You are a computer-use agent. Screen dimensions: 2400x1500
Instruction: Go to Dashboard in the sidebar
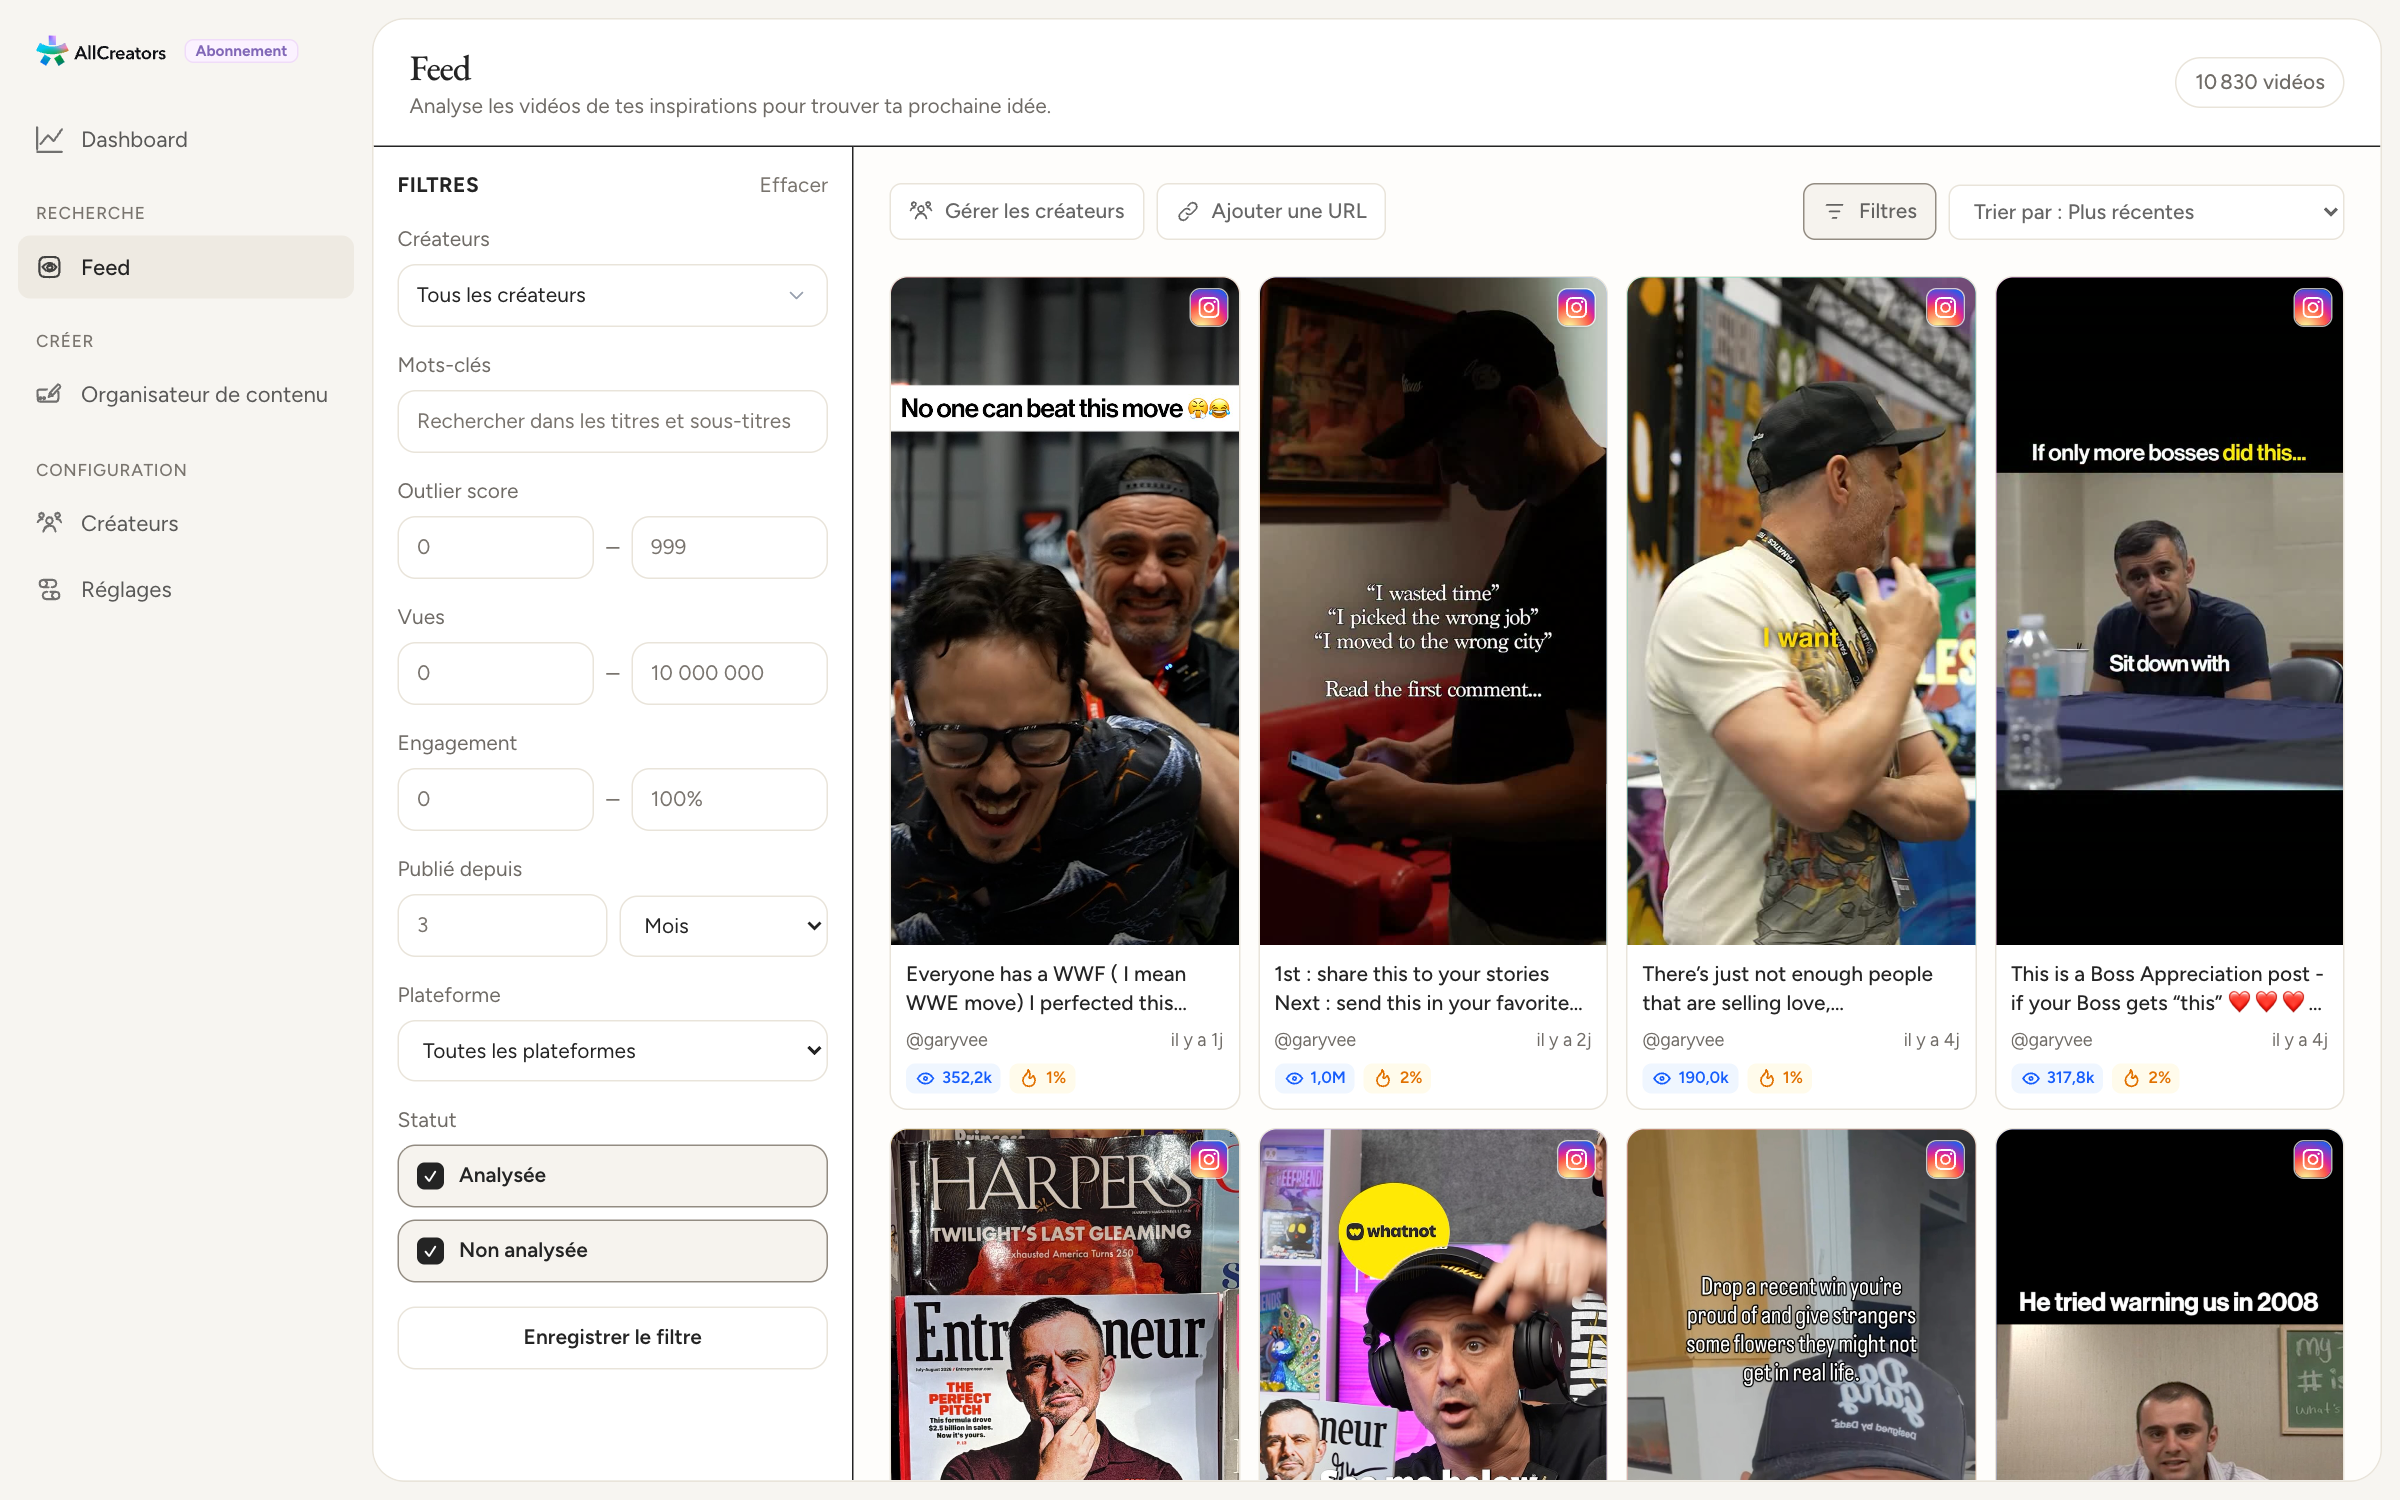tap(186, 139)
